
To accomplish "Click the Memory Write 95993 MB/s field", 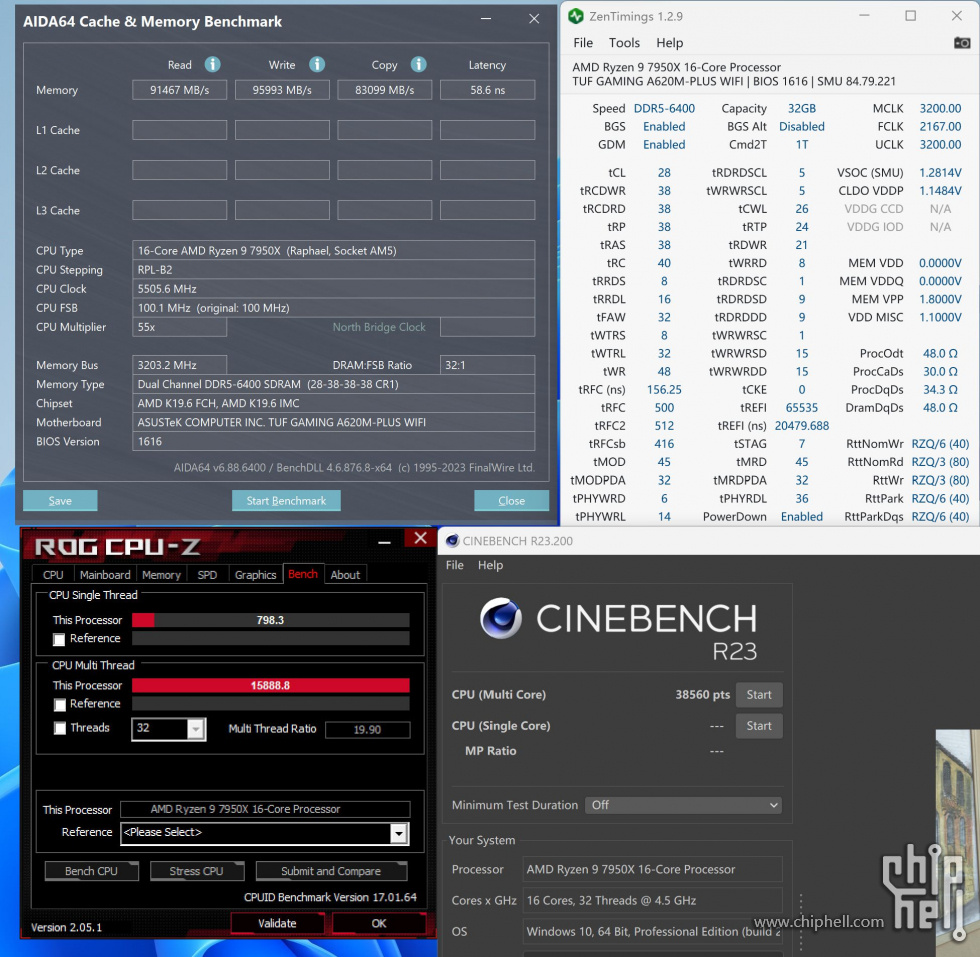I will coord(282,90).
